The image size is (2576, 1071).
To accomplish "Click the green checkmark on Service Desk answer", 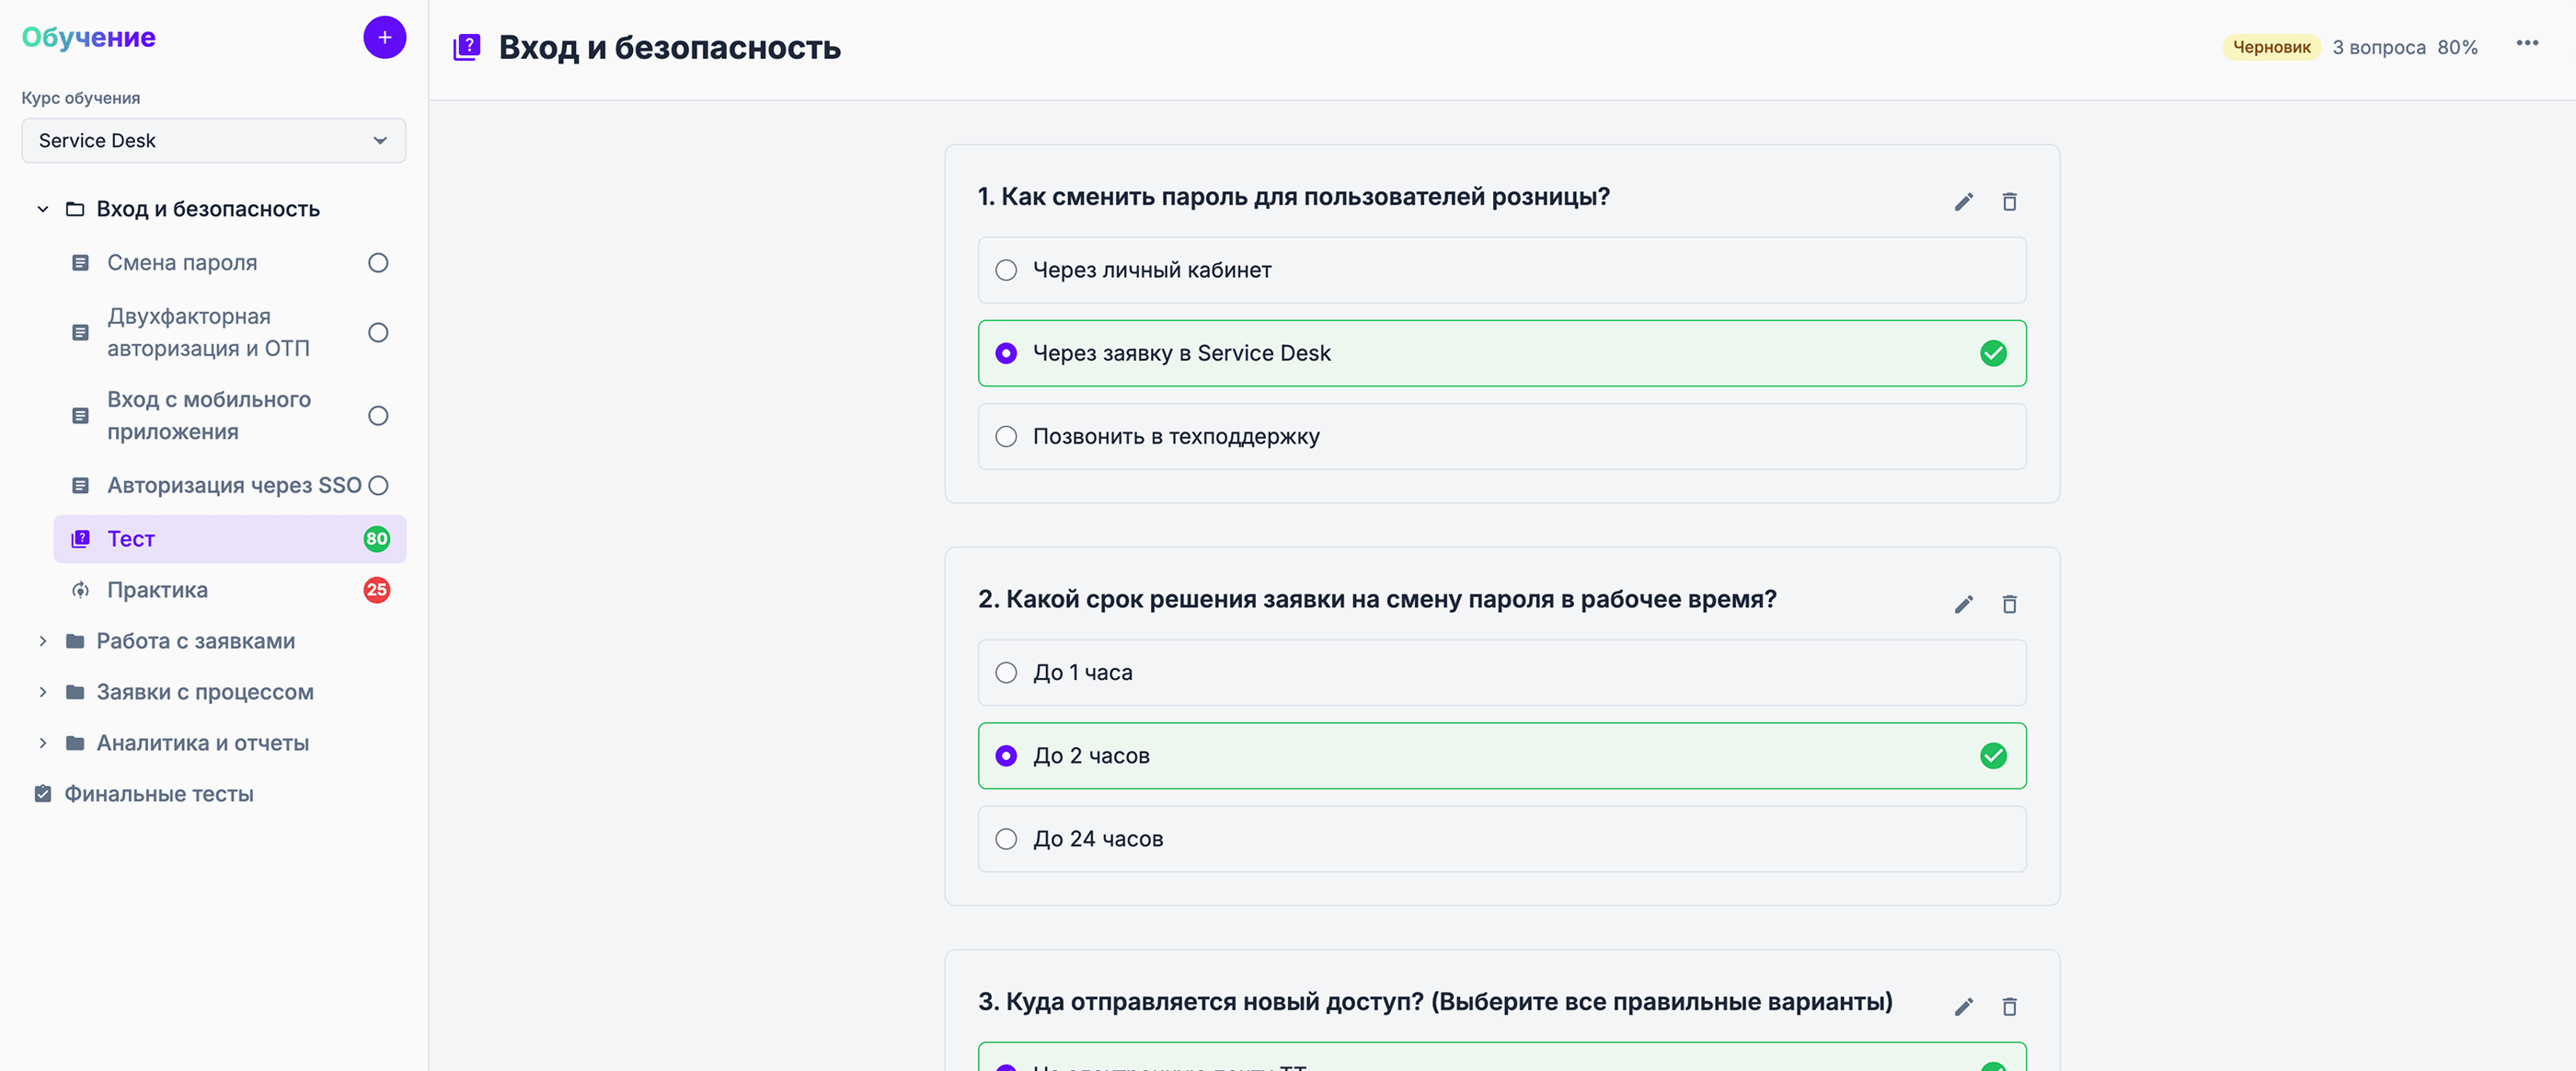I will tap(1993, 353).
